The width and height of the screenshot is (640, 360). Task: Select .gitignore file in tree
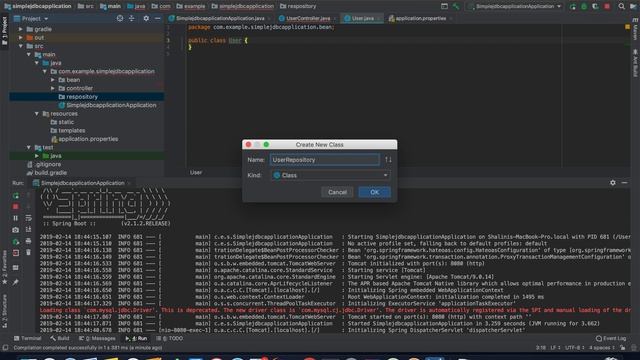(47, 164)
